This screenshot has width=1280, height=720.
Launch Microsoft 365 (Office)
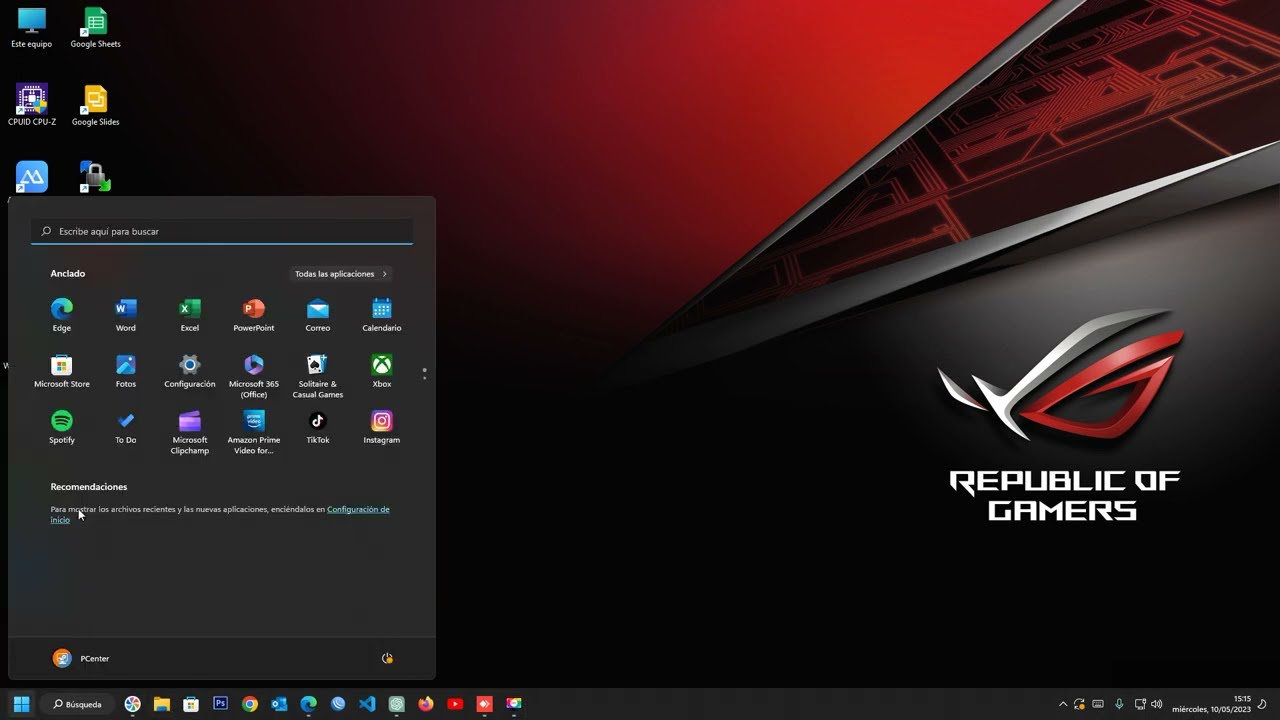254,375
